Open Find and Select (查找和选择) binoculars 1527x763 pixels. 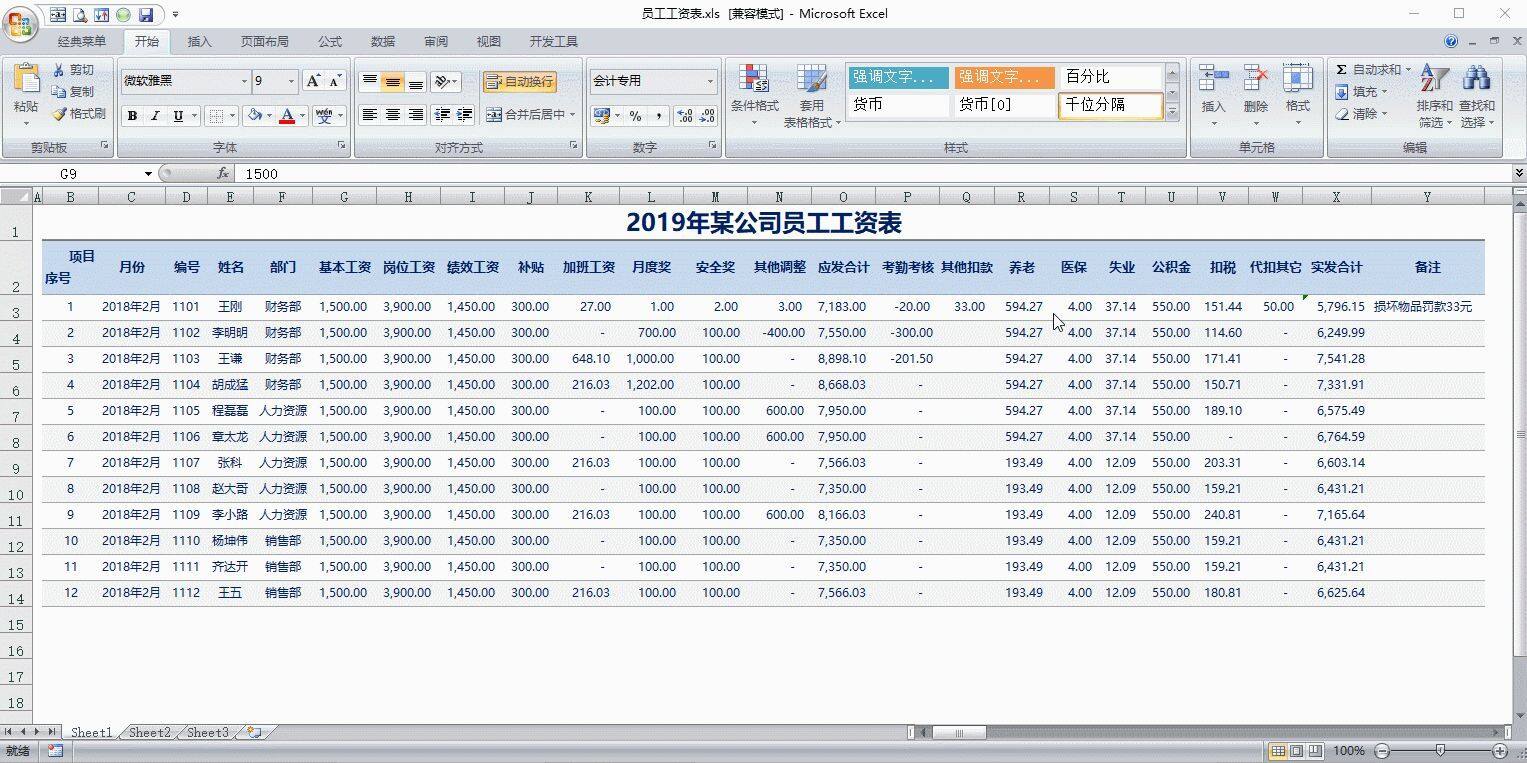pyautogui.click(x=1477, y=96)
